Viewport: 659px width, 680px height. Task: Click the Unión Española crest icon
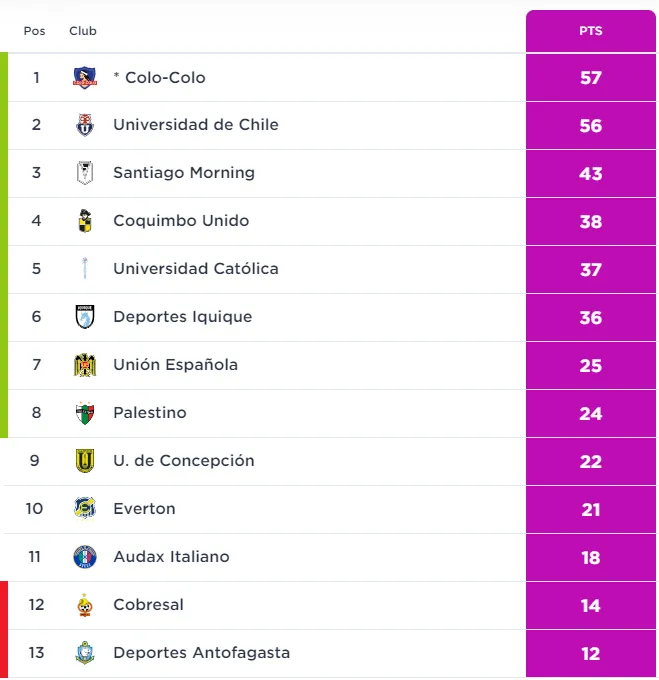(85, 365)
